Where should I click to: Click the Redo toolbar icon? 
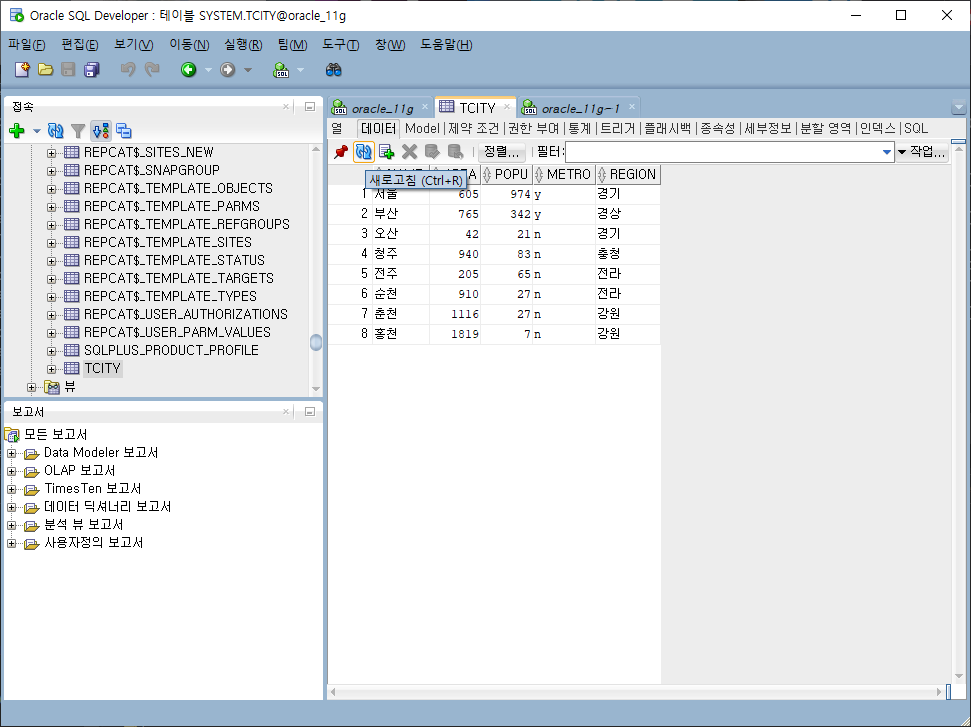[152, 70]
